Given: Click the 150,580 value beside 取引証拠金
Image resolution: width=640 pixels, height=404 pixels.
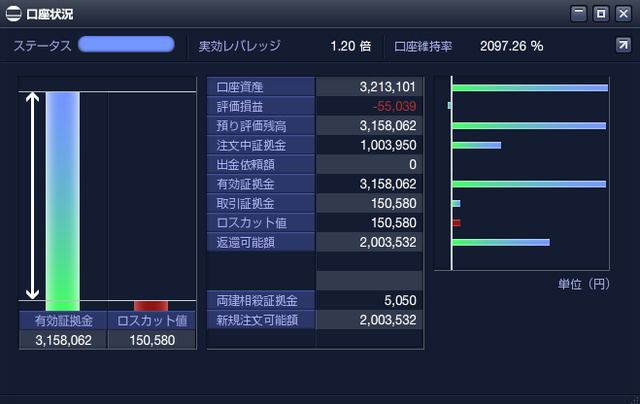Looking at the screenshot, I should 393,203.
